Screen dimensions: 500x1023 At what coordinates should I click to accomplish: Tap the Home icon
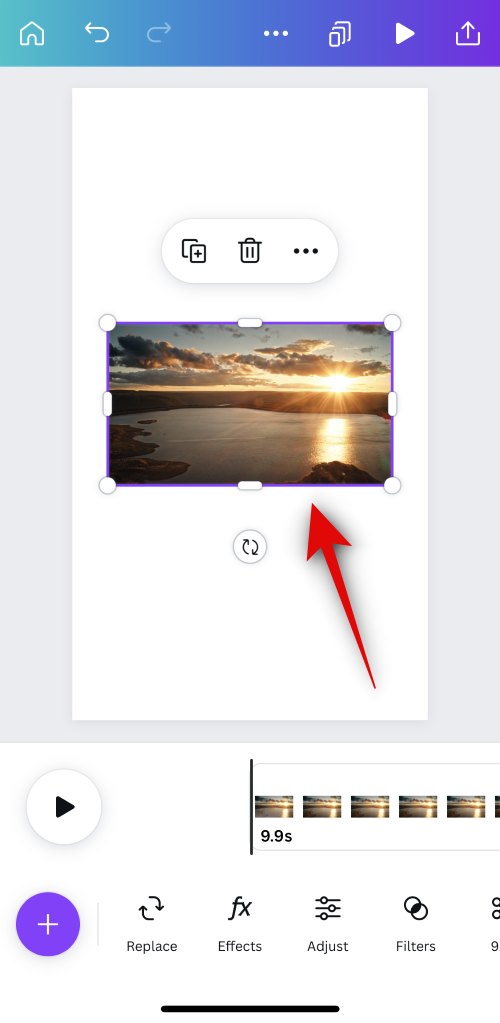tap(32, 33)
